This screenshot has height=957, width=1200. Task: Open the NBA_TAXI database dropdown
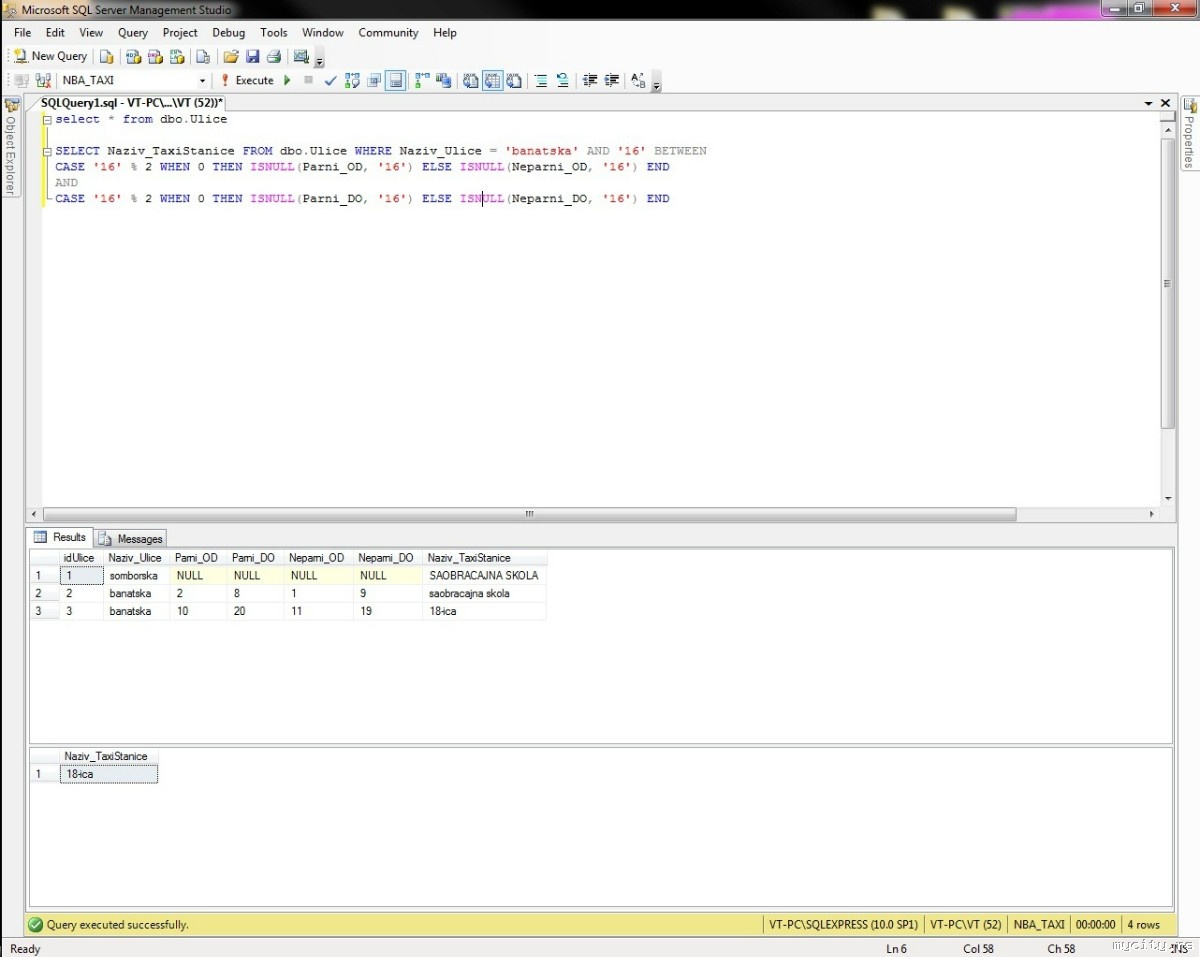point(202,80)
